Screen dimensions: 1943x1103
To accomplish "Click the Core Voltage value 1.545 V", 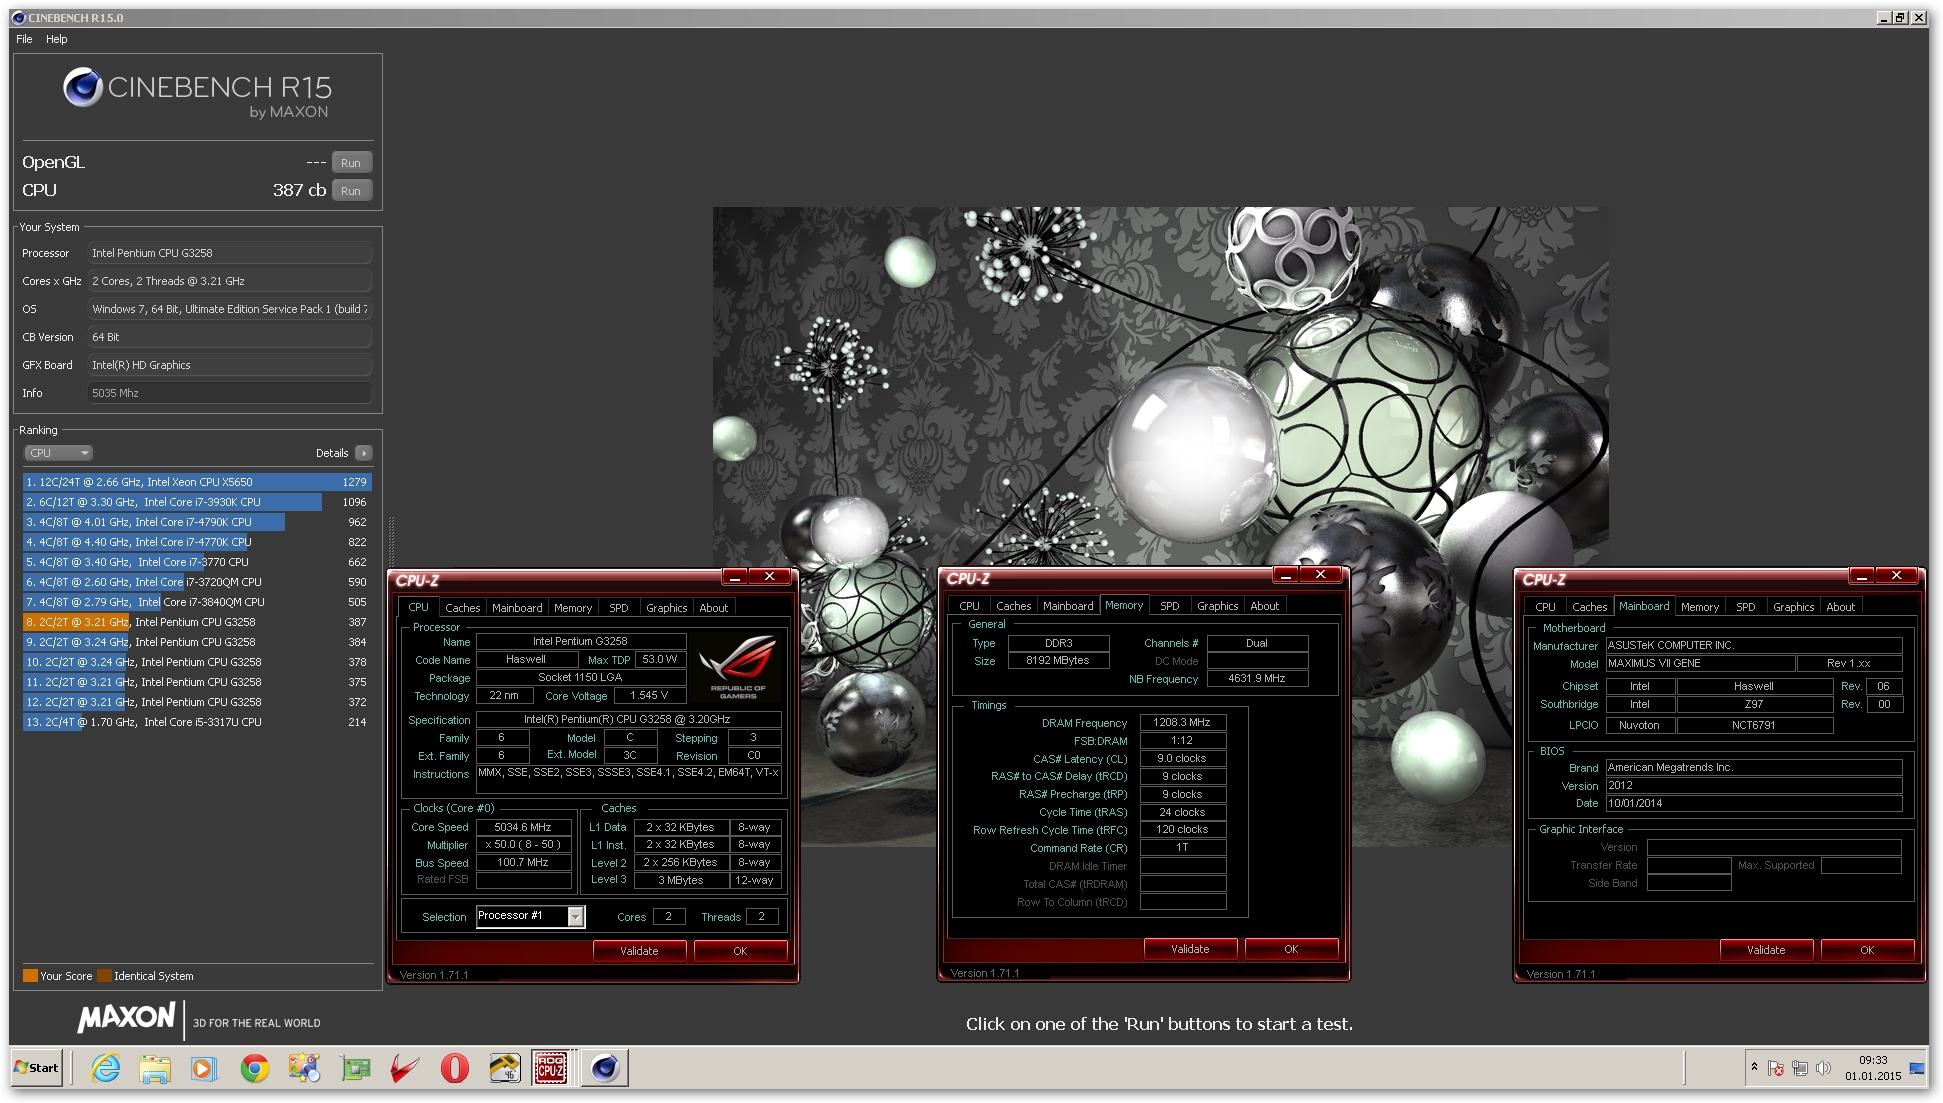I will pyautogui.click(x=649, y=696).
